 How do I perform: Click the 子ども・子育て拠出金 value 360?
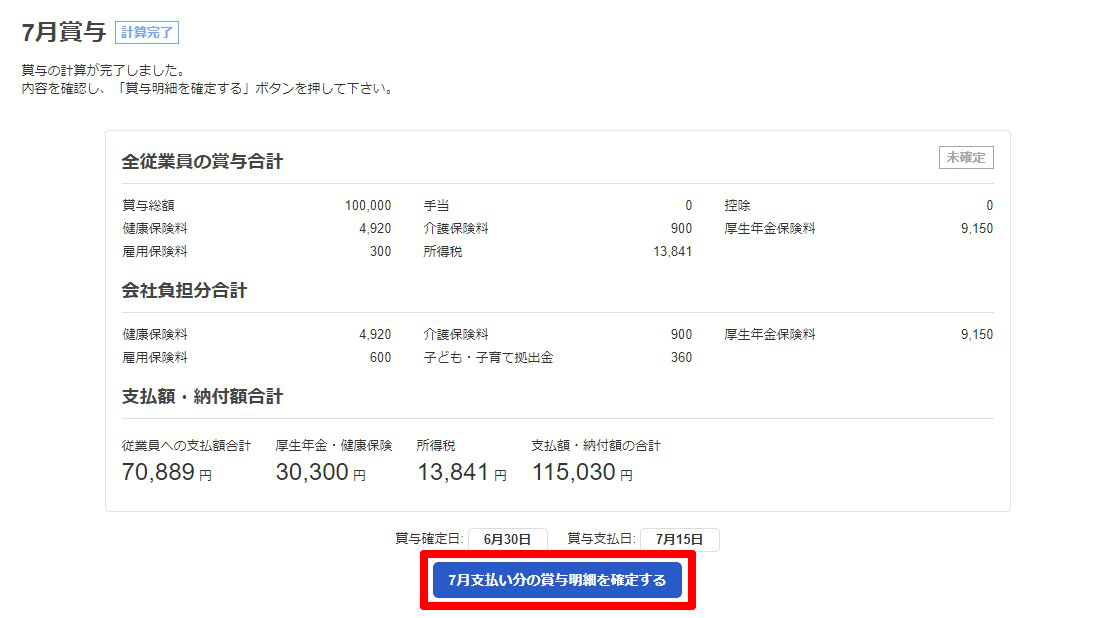tap(681, 357)
